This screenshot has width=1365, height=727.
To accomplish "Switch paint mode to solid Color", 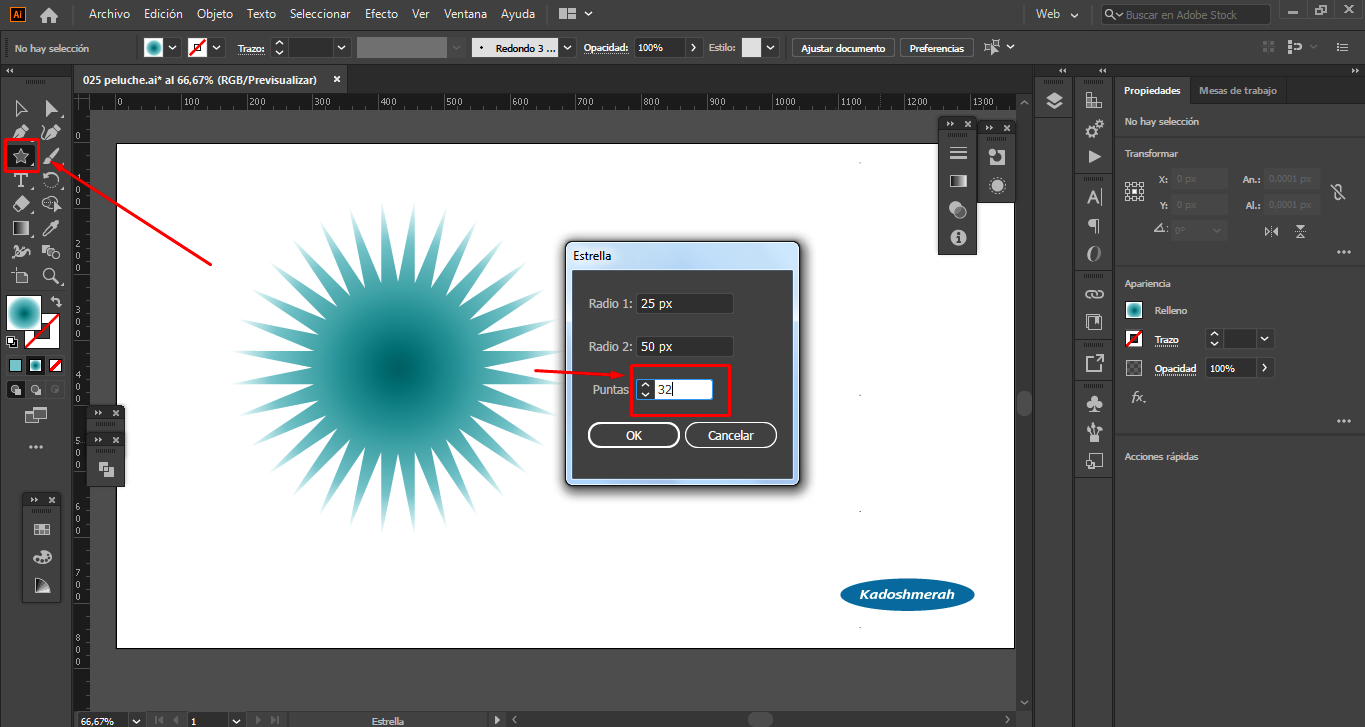I will (x=15, y=365).
